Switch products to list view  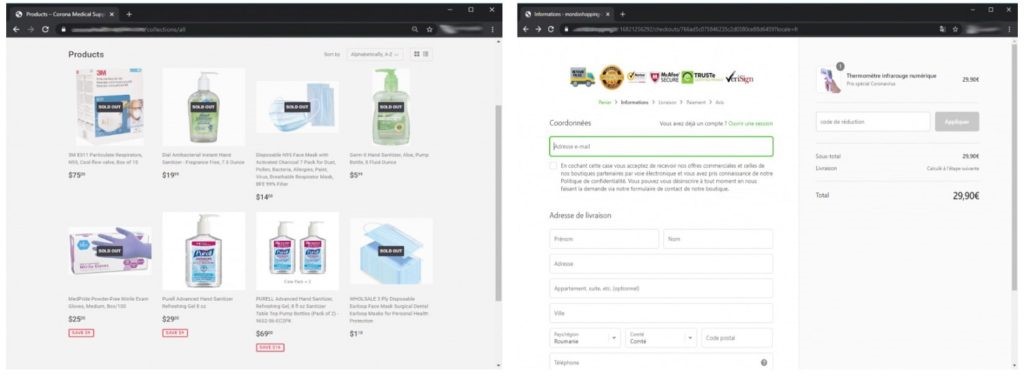426,54
